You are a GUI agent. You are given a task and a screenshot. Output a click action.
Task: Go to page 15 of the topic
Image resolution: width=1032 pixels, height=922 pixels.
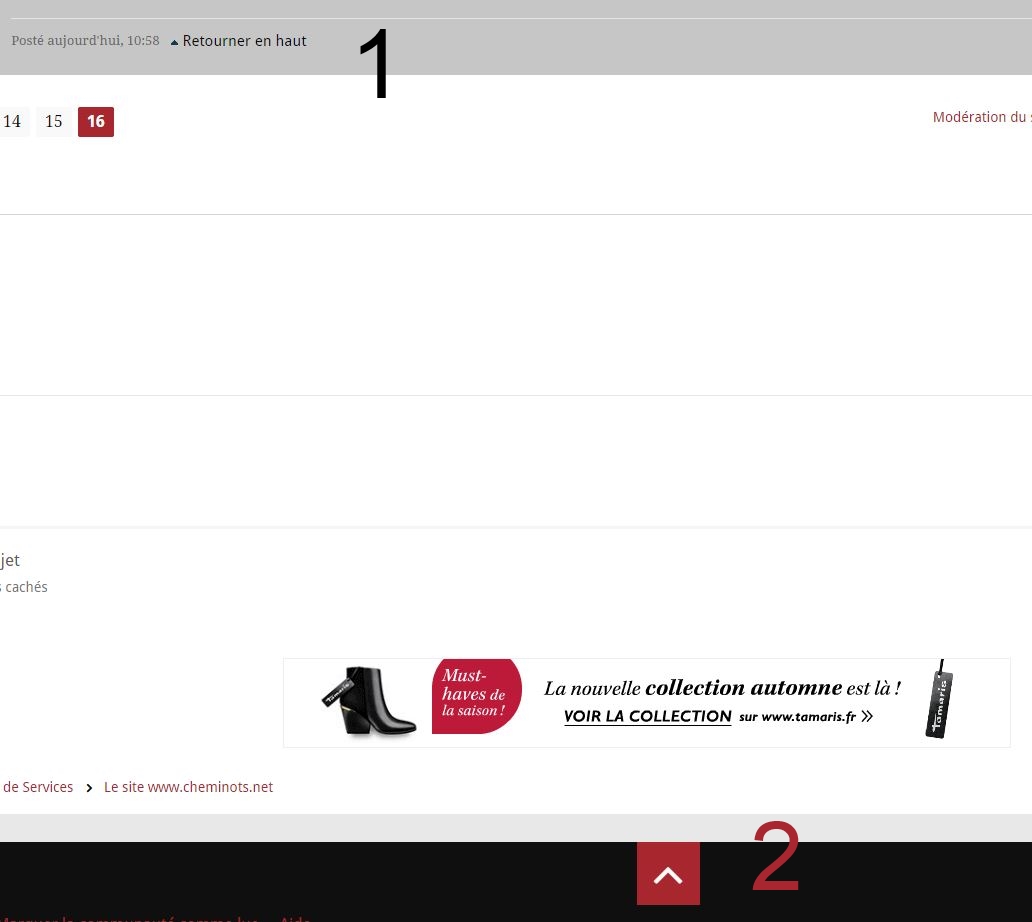point(54,122)
